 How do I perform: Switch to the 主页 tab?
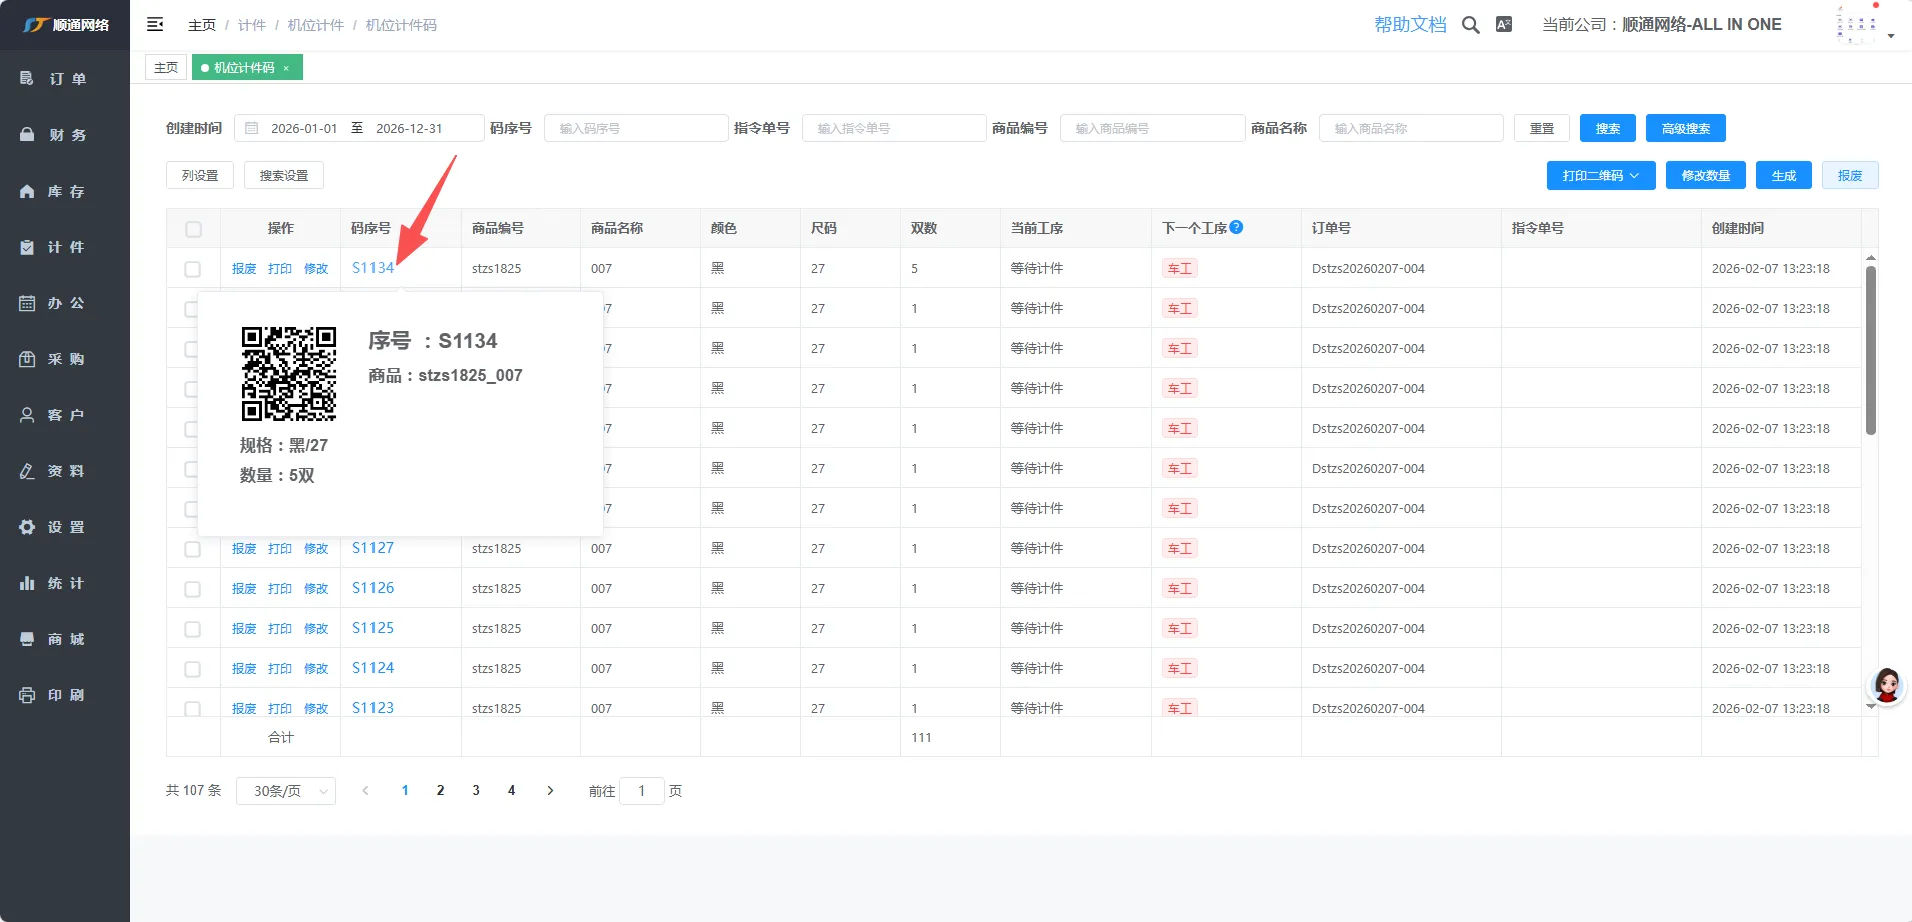(166, 68)
